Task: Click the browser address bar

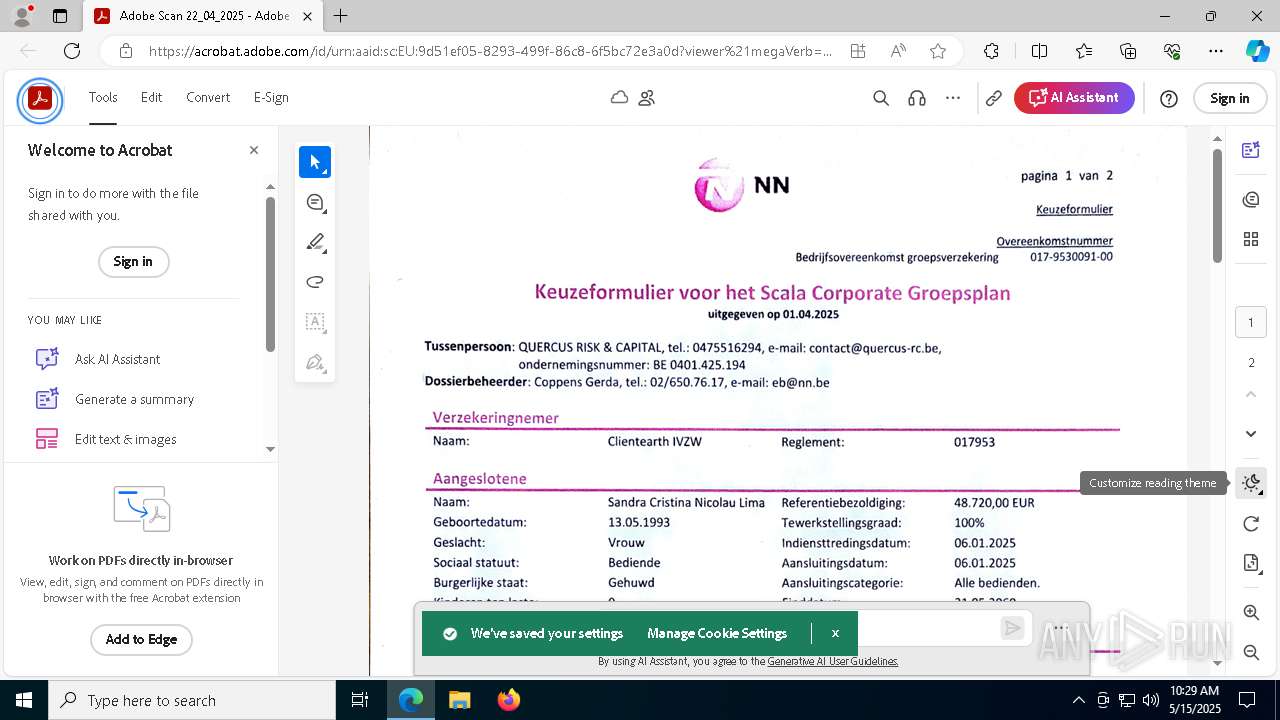Action: click(x=490, y=51)
